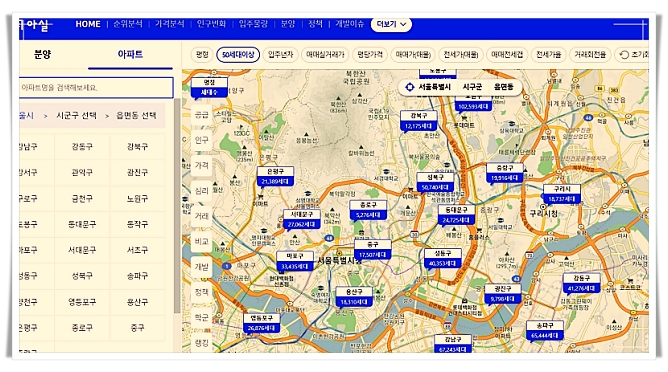Toggle the 비교 map side button
The width and height of the screenshot is (668, 372).
202,242
